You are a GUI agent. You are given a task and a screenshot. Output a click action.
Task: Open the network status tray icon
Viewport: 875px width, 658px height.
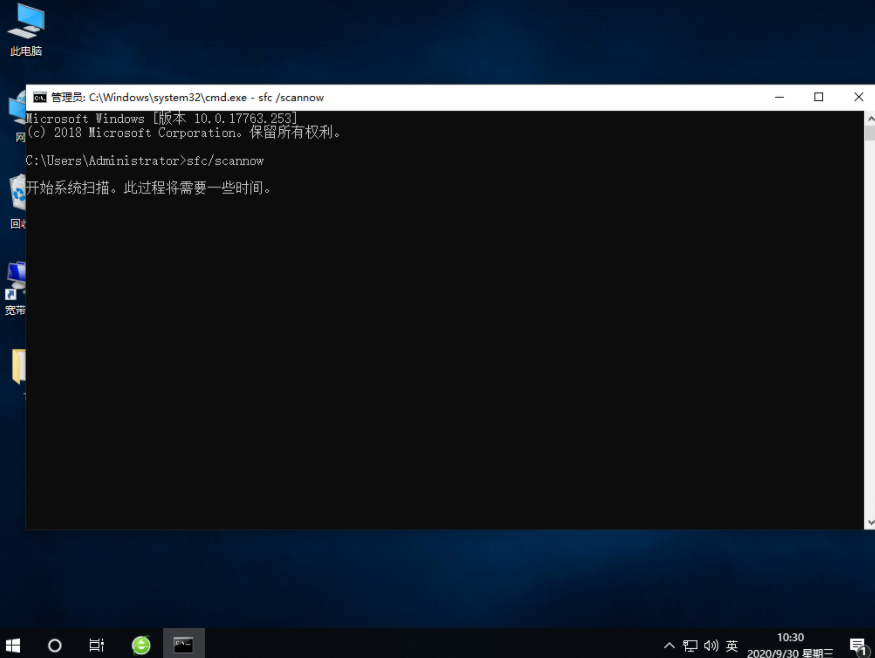tap(690, 646)
